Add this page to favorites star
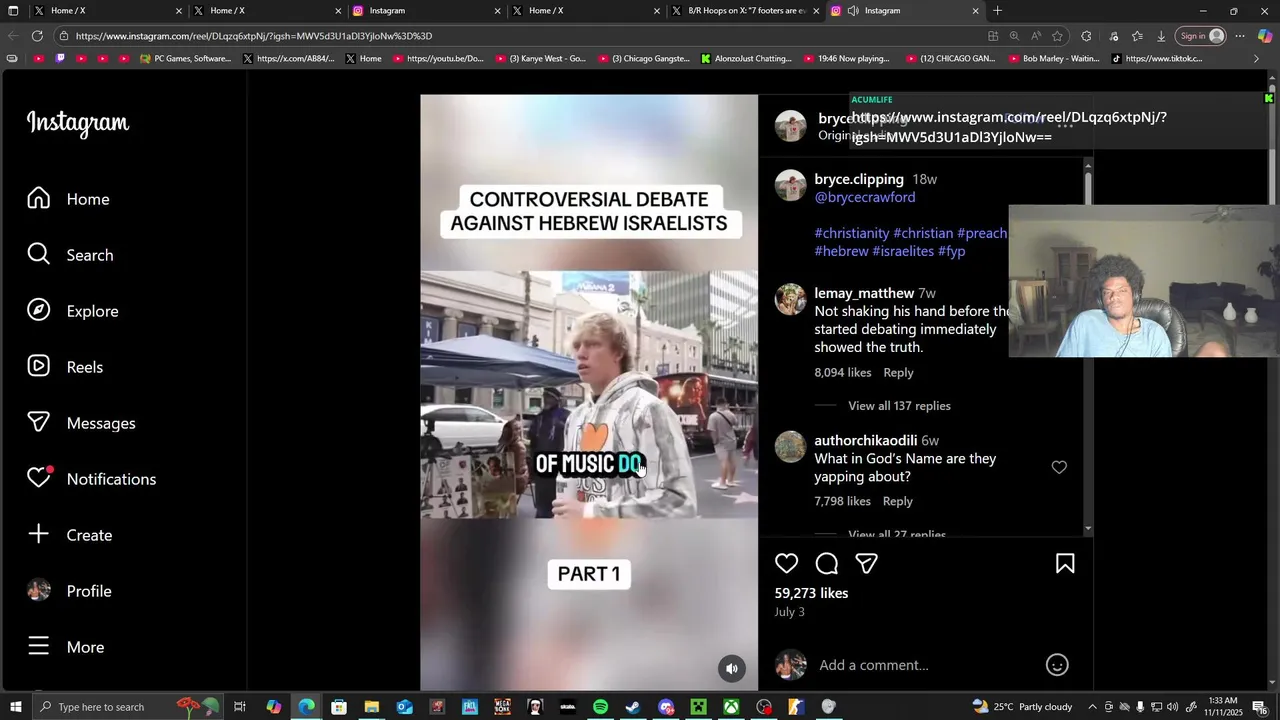 coord(1057,36)
